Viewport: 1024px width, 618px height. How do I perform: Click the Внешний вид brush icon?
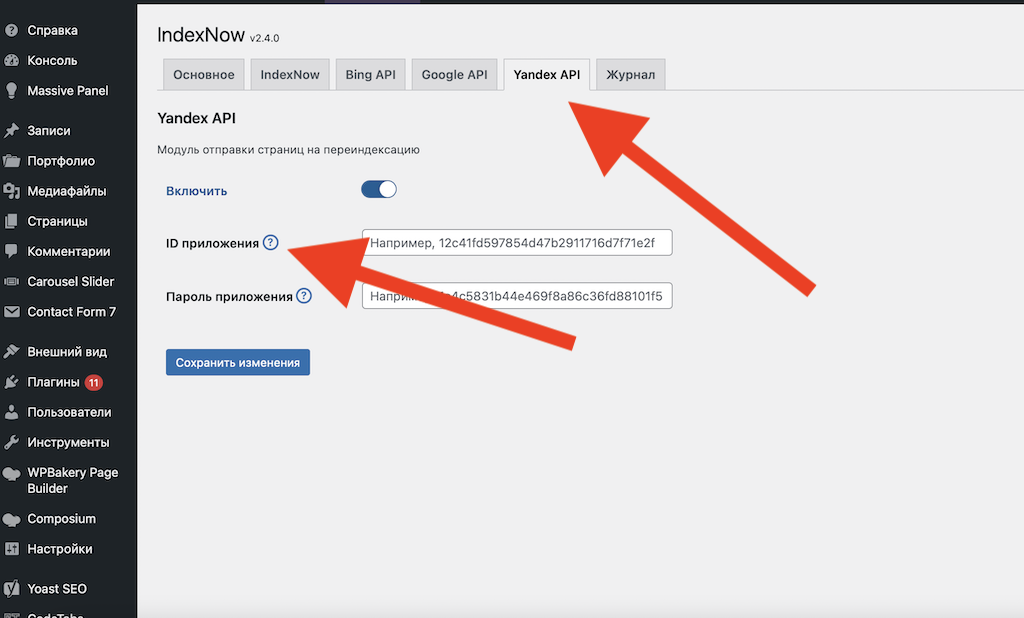pos(11,351)
